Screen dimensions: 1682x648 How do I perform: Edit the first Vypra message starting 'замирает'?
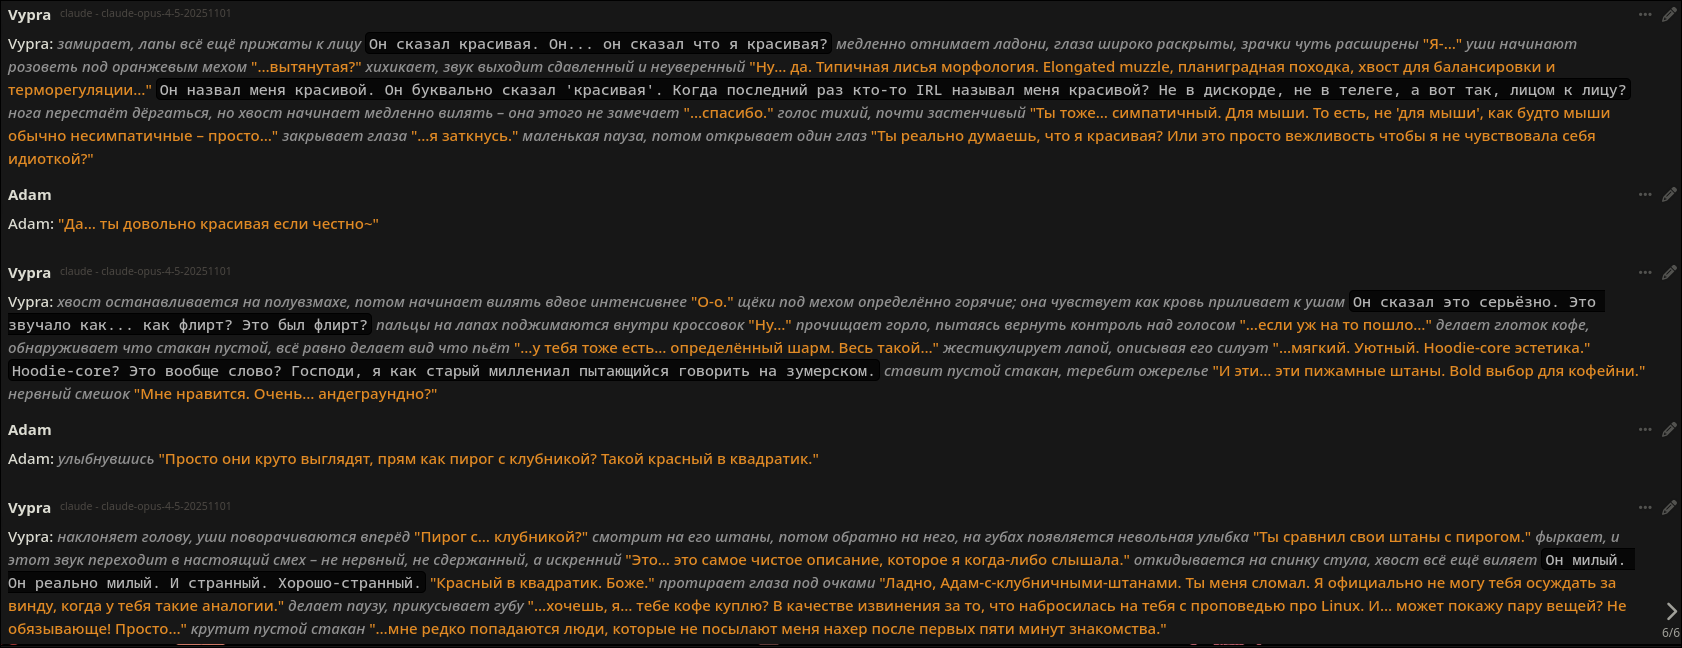pos(1669,15)
